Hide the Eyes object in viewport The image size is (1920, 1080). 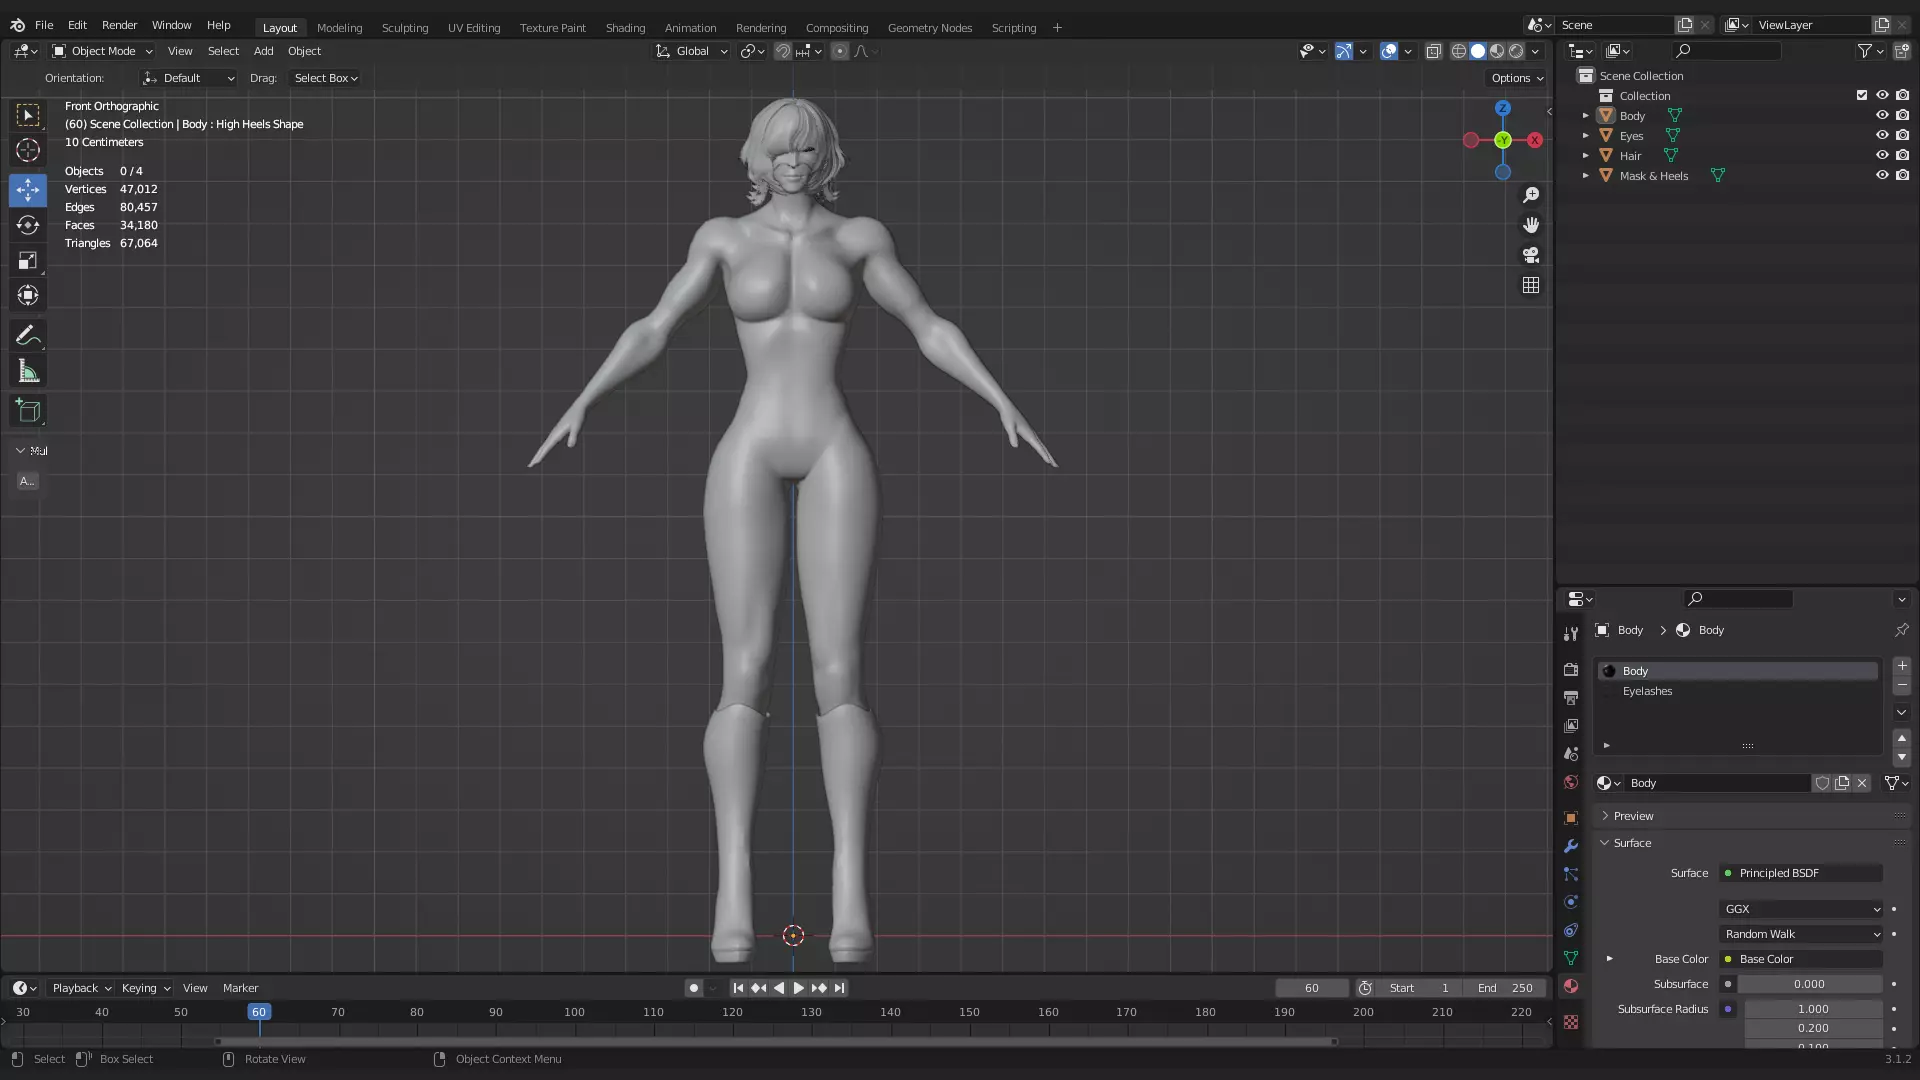pos(1882,135)
